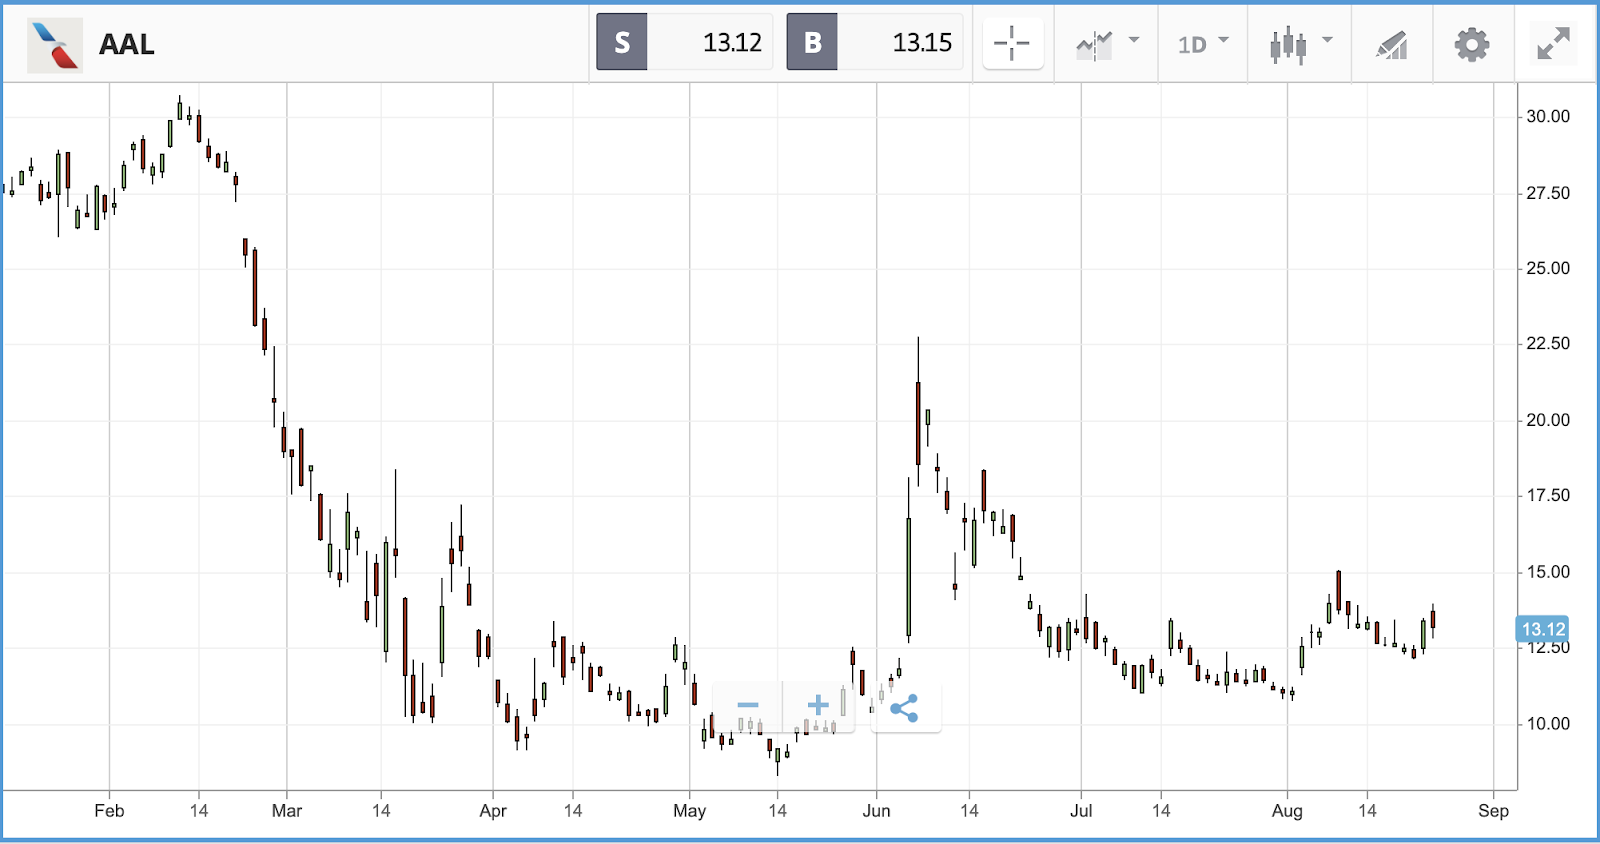Activate the crosshair cursor tool
Viewport: 1600px width, 844px height.
click(1012, 44)
